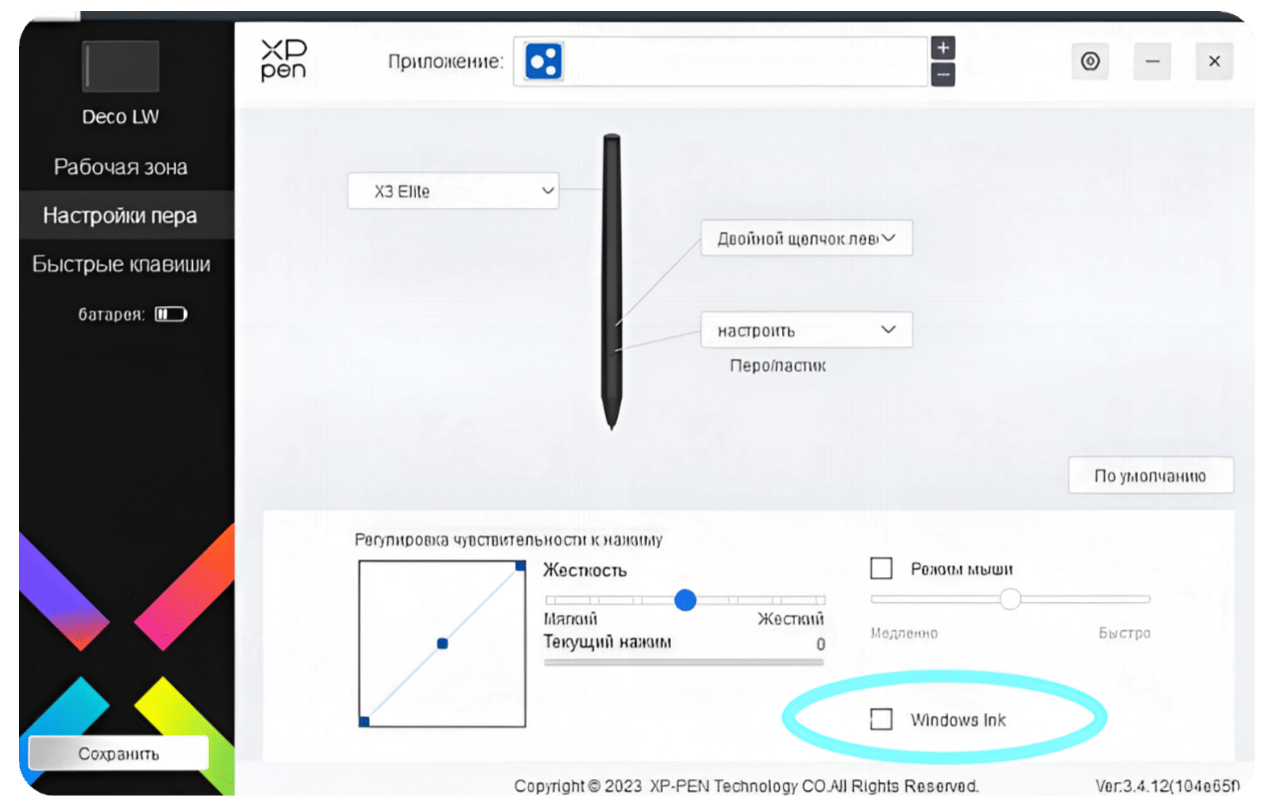Click the Быстро label
Screen dimensions: 1273x804
(x=1124, y=634)
